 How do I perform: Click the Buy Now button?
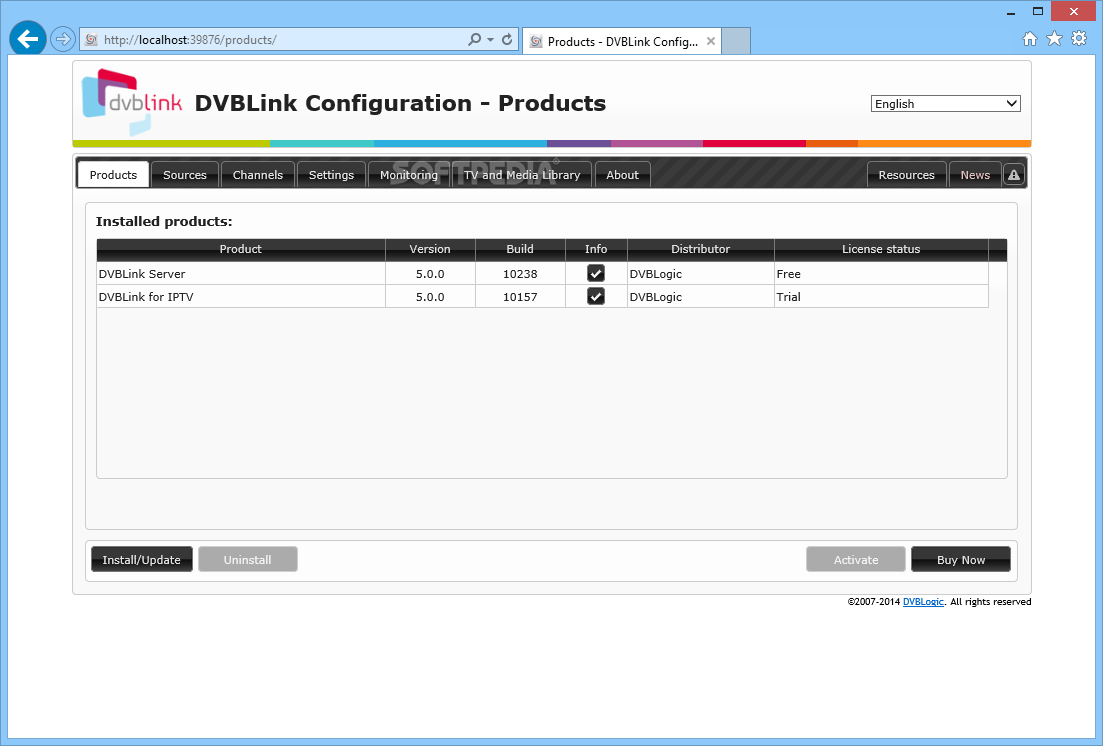[961, 560]
